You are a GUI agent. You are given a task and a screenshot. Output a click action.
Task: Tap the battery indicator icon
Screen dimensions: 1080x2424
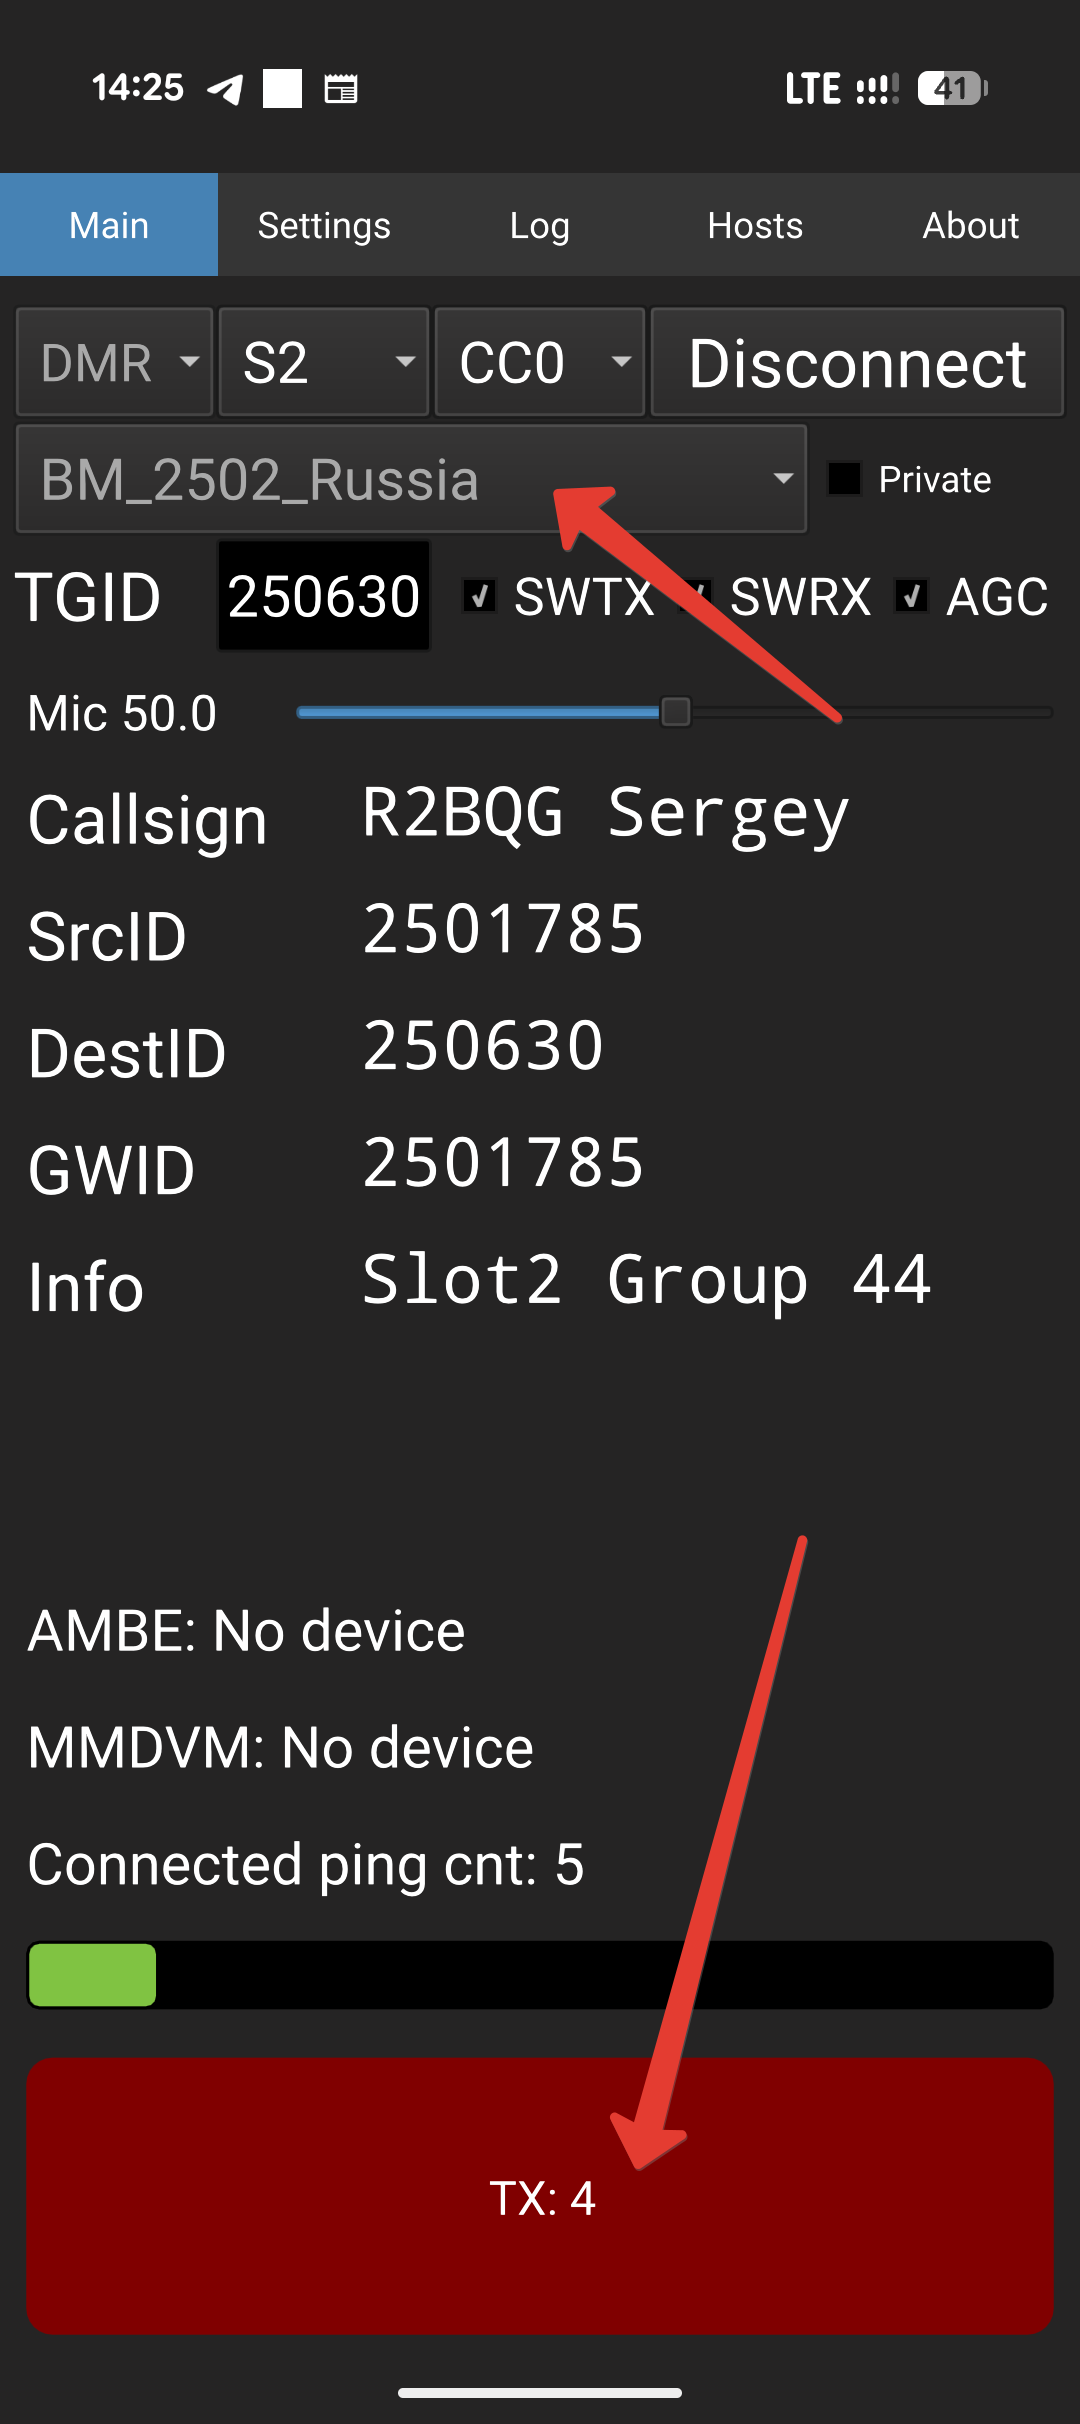pyautogui.click(x=952, y=88)
